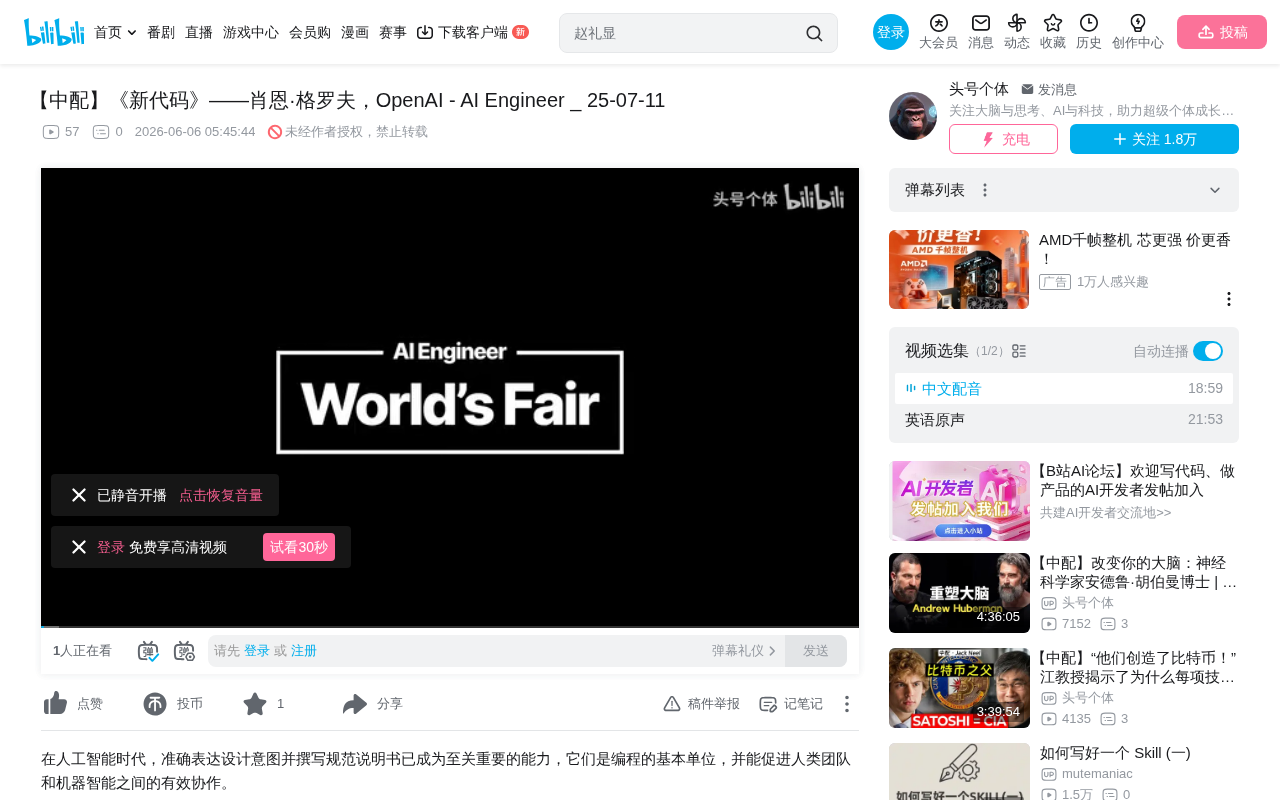Open the 会员购 nav item

[310, 32]
